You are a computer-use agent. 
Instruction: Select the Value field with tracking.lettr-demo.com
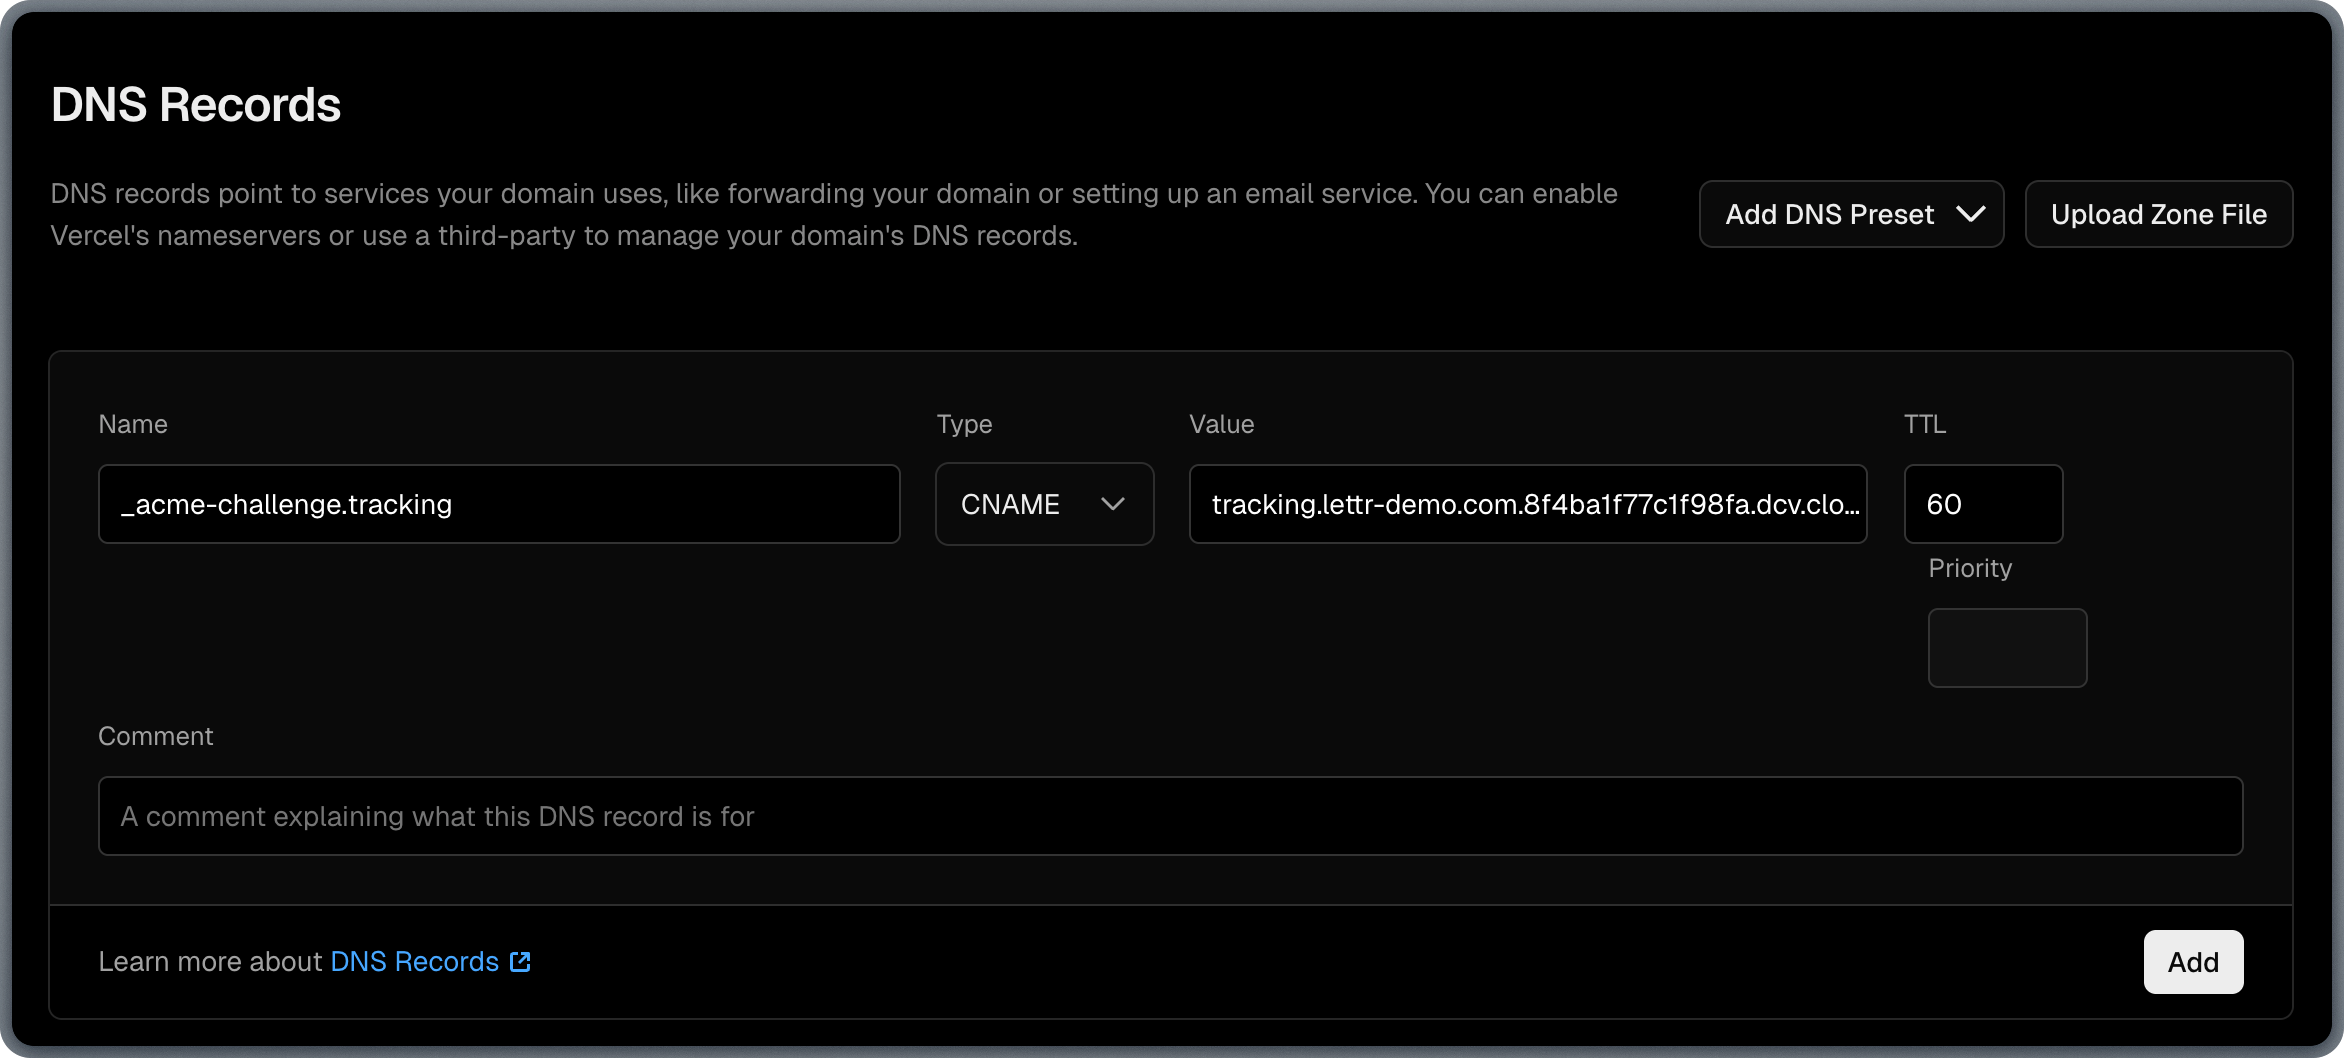coord(1527,504)
